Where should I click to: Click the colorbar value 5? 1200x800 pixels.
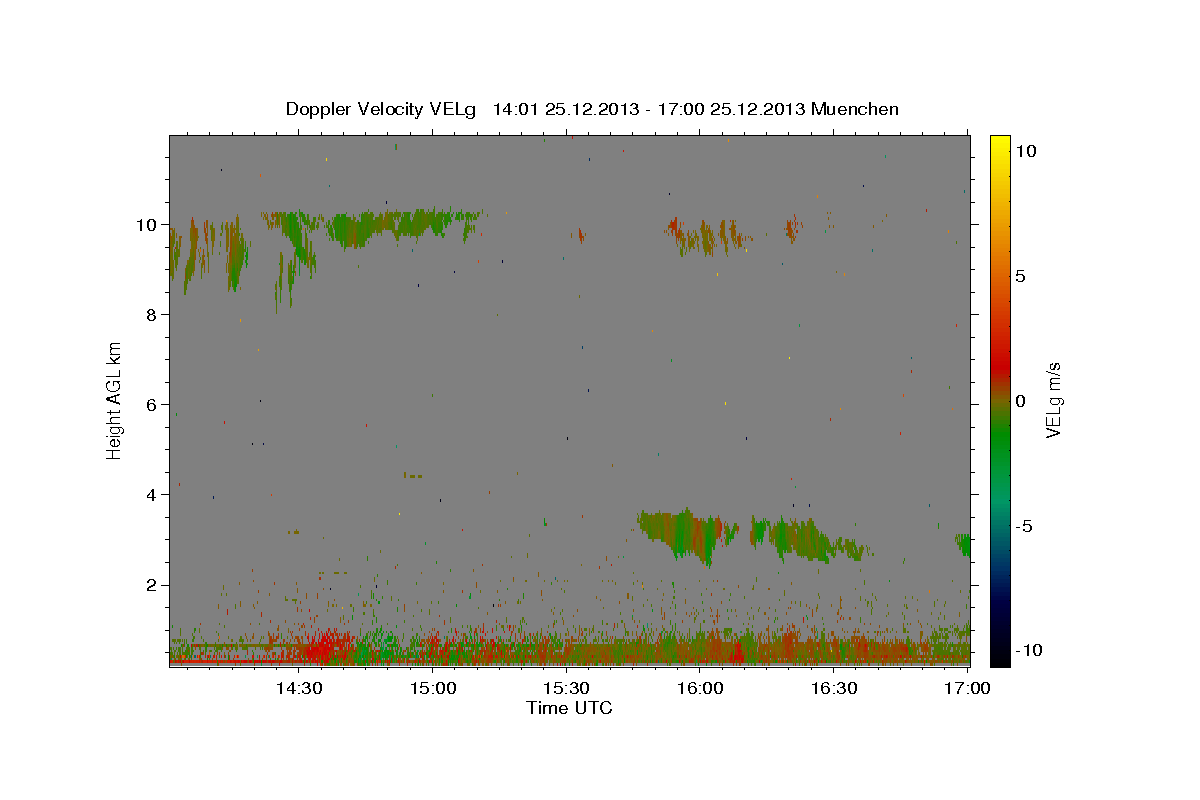1021,276
